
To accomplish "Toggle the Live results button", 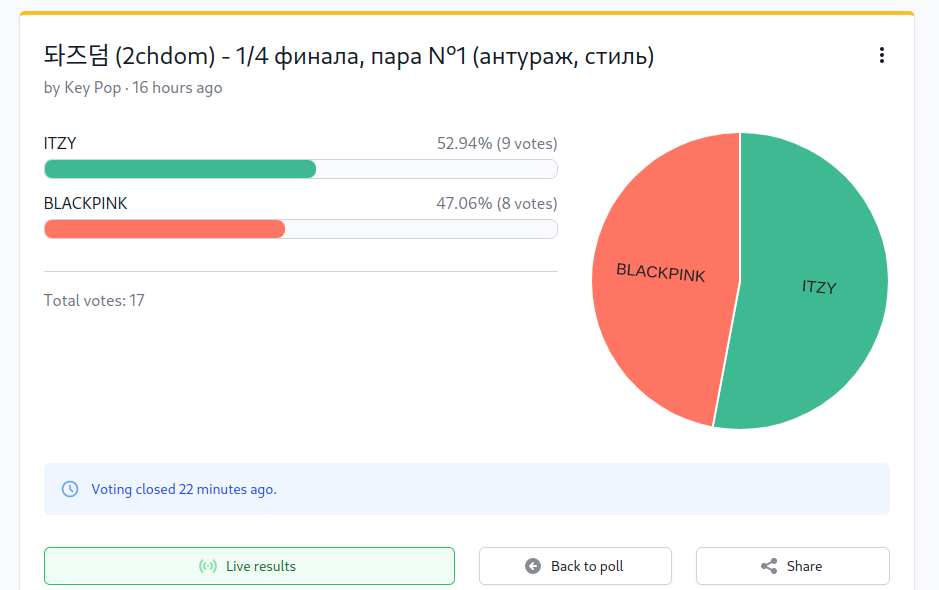I will (249, 566).
